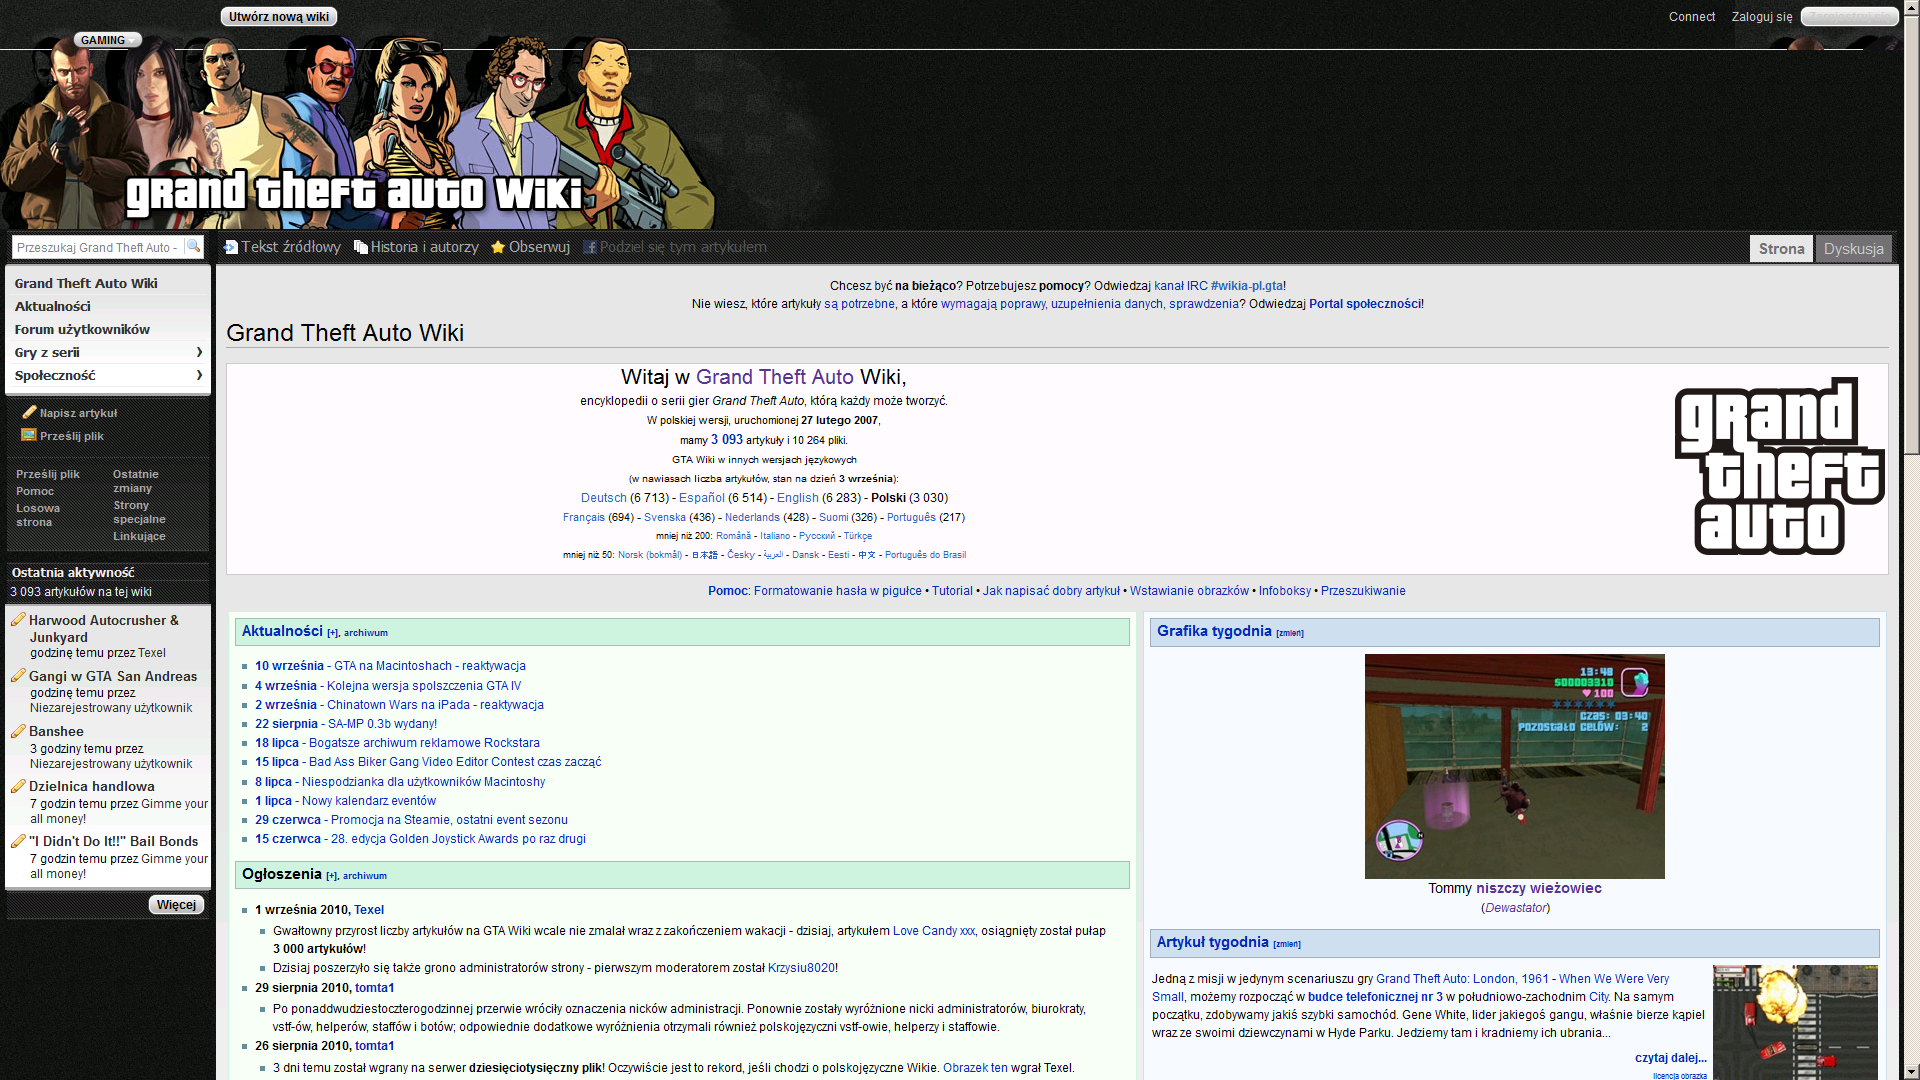Click zmień link next to Artykuł tygodnia
The height and width of the screenshot is (1080, 1920).
click(1287, 944)
